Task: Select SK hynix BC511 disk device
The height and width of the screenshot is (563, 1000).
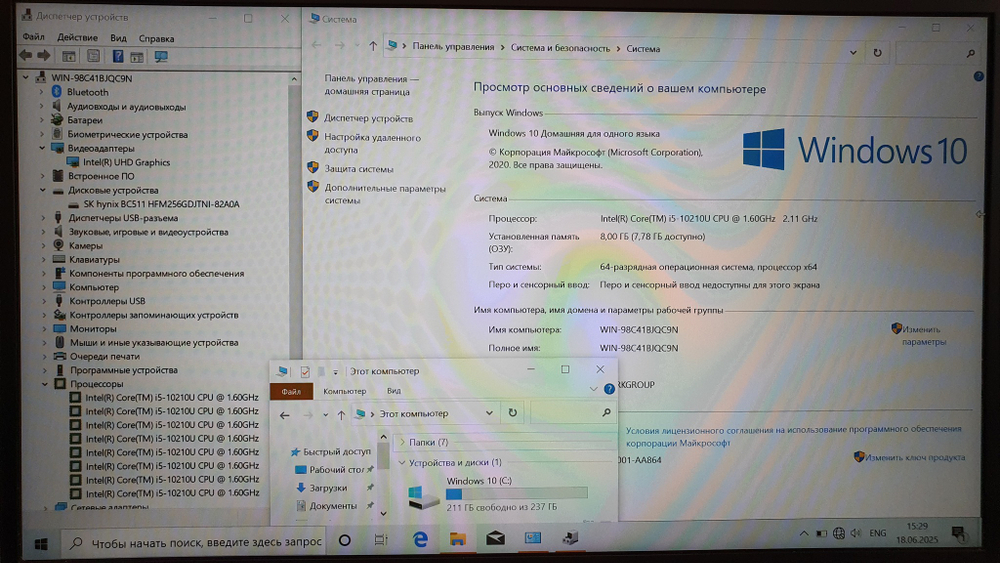Action: click(161, 204)
